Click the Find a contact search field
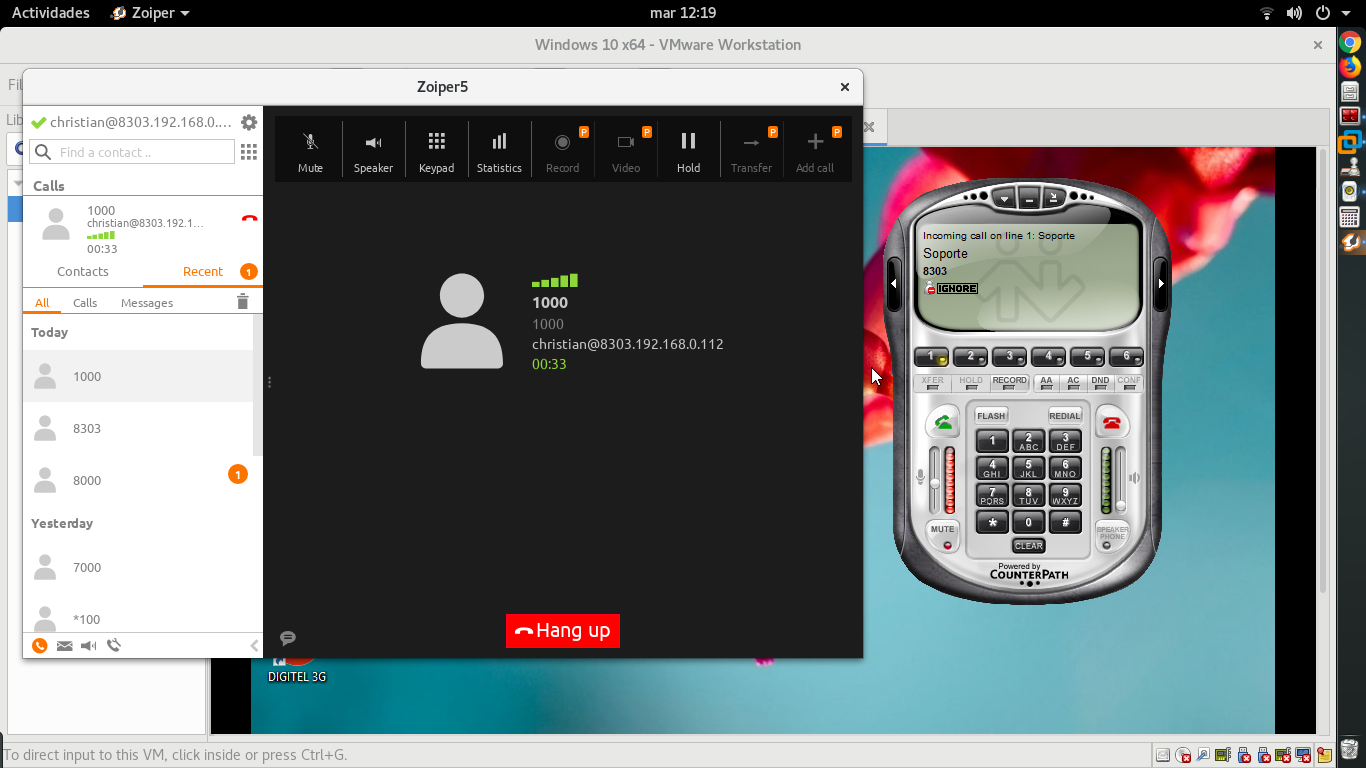 pyautogui.click(x=132, y=152)
